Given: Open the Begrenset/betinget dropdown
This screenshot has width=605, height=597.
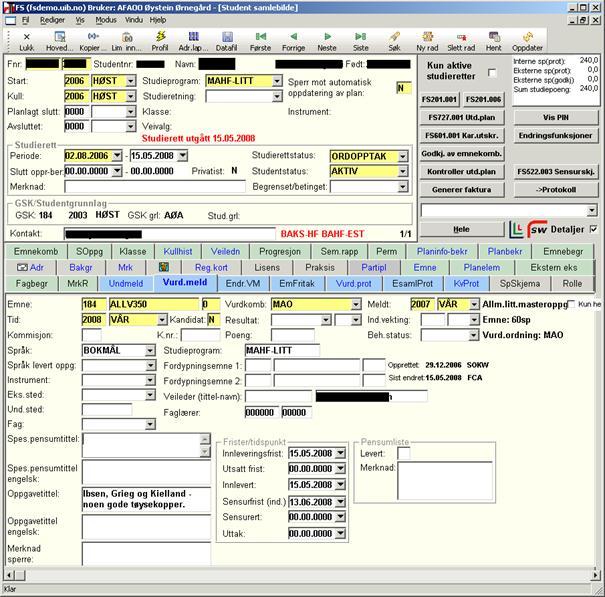Looking at the screenshot, I should pyautogui.click(x=403, y=187).
